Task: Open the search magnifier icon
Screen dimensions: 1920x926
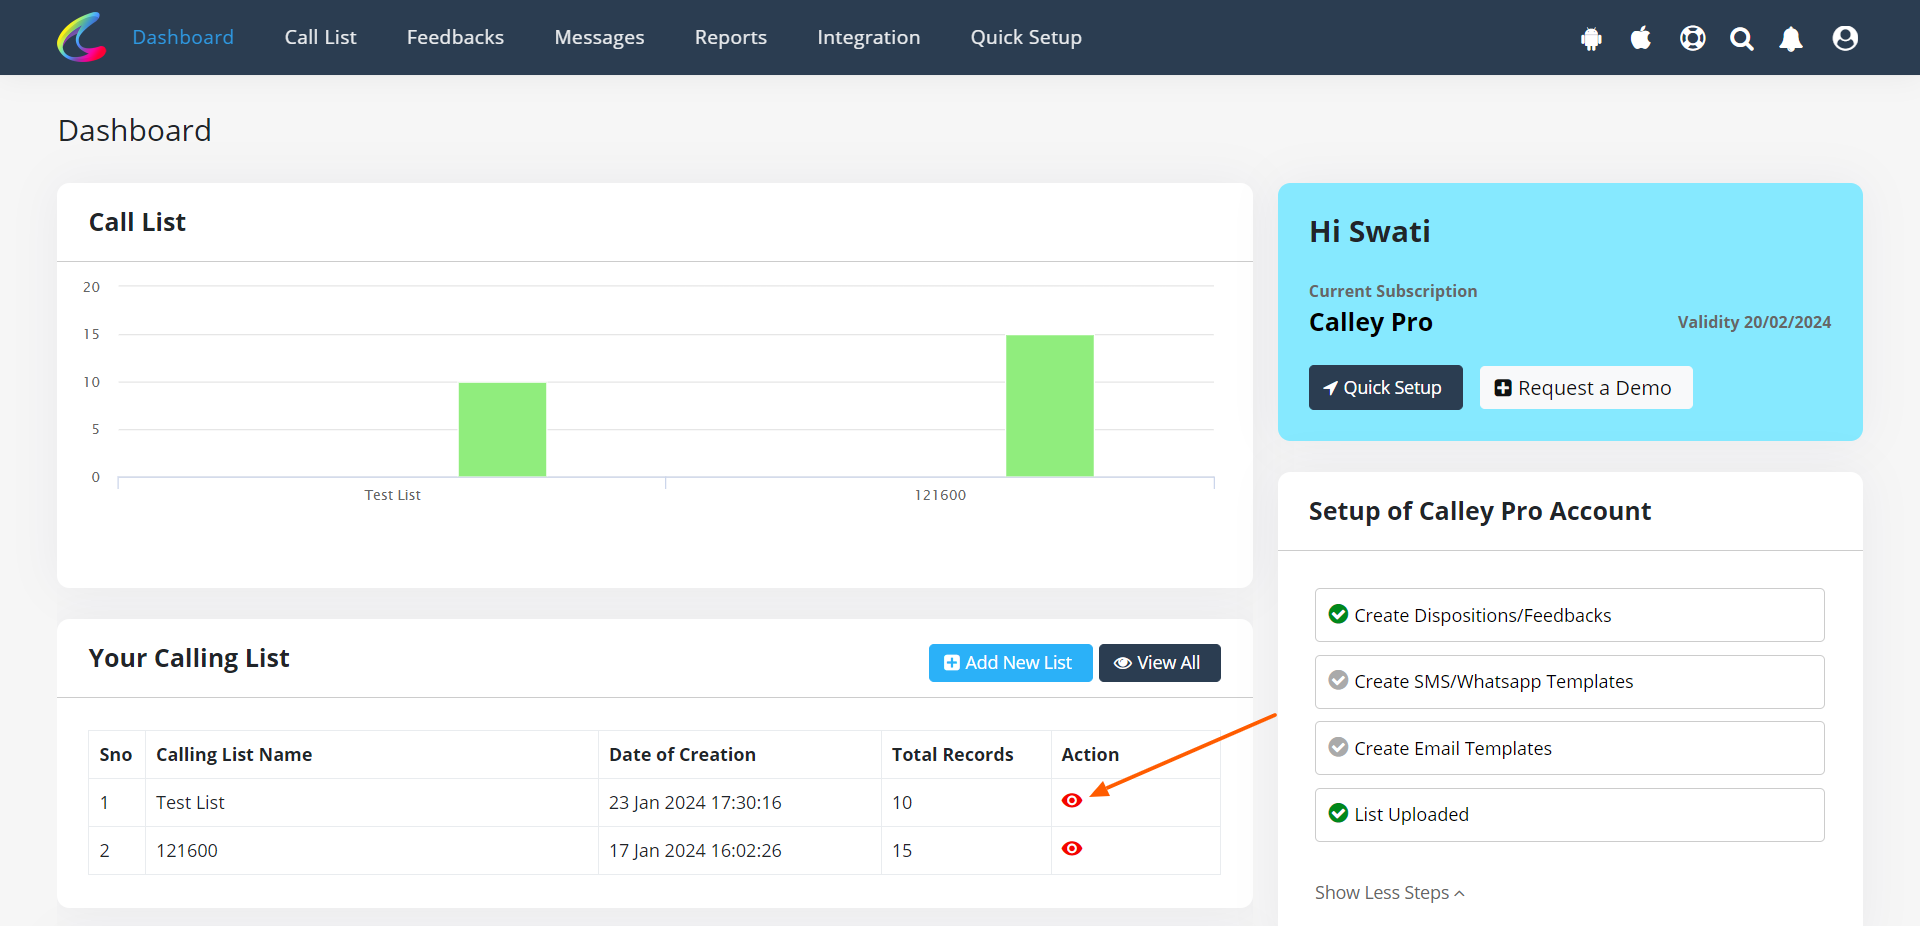Action: tap(1742, 39)
